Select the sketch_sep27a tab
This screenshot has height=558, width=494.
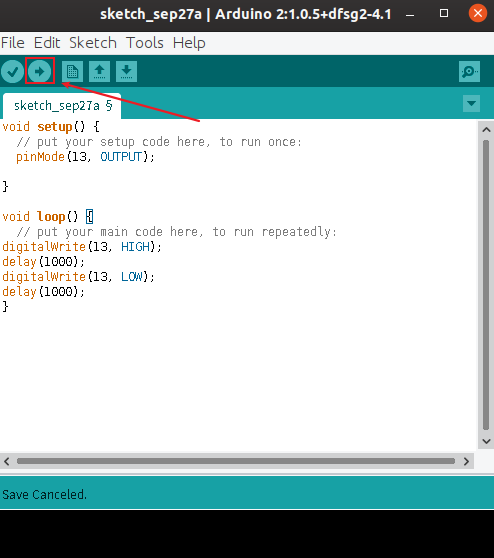click(62, 106)
